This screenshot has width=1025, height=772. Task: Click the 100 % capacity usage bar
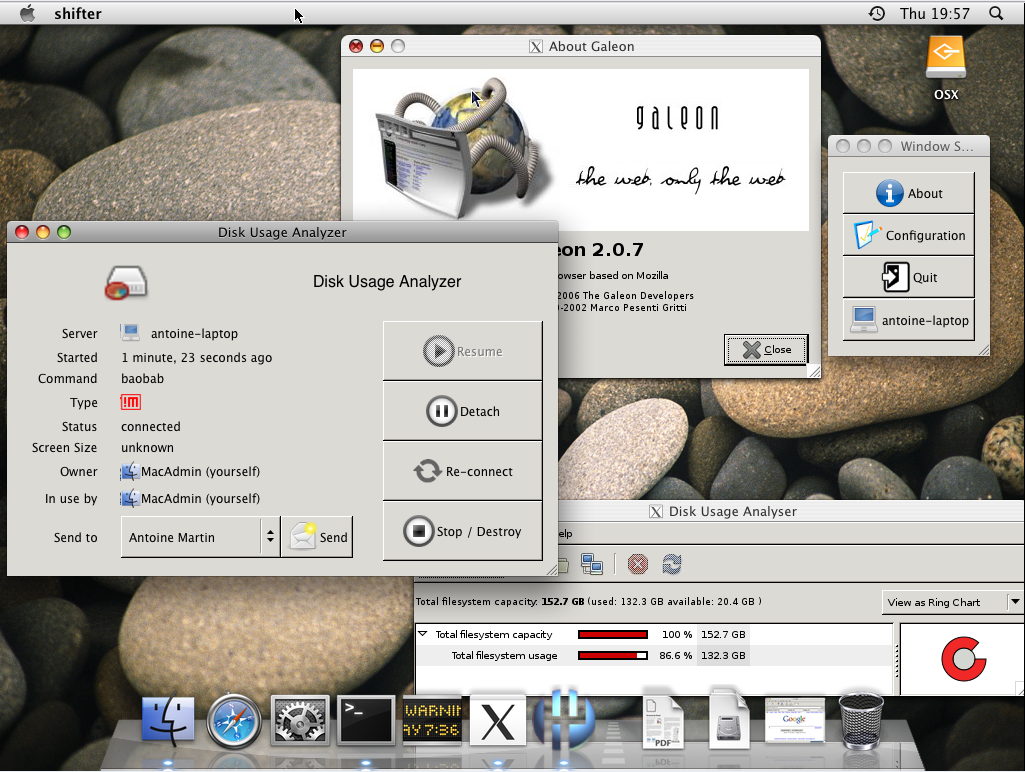point(613,634)
